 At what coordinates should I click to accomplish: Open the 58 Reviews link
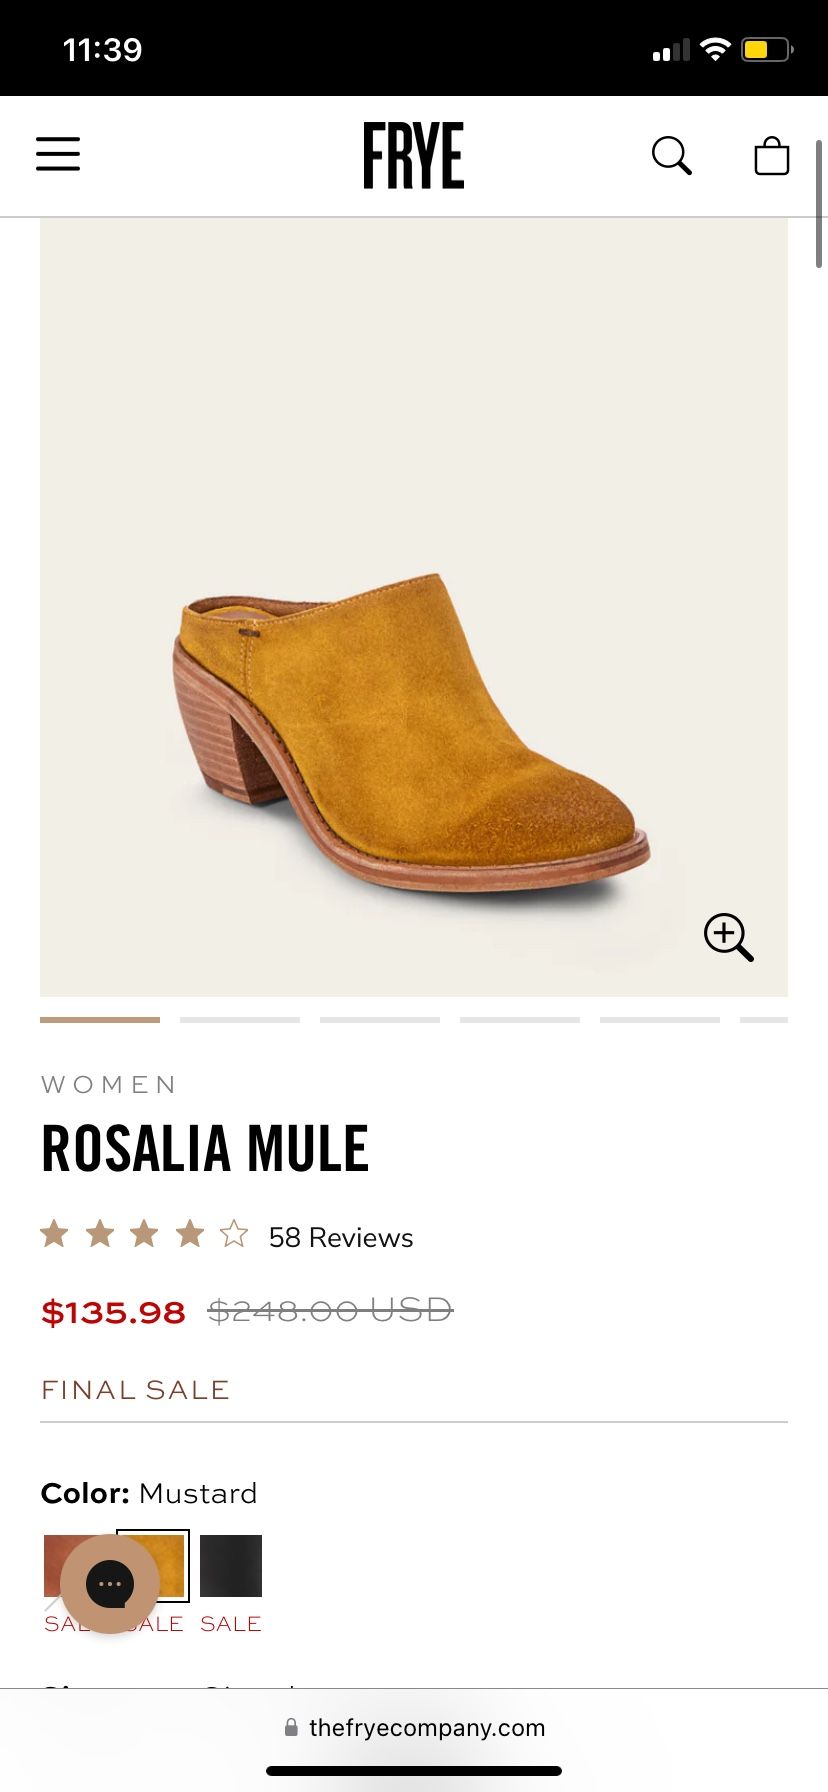(339, 1237)
